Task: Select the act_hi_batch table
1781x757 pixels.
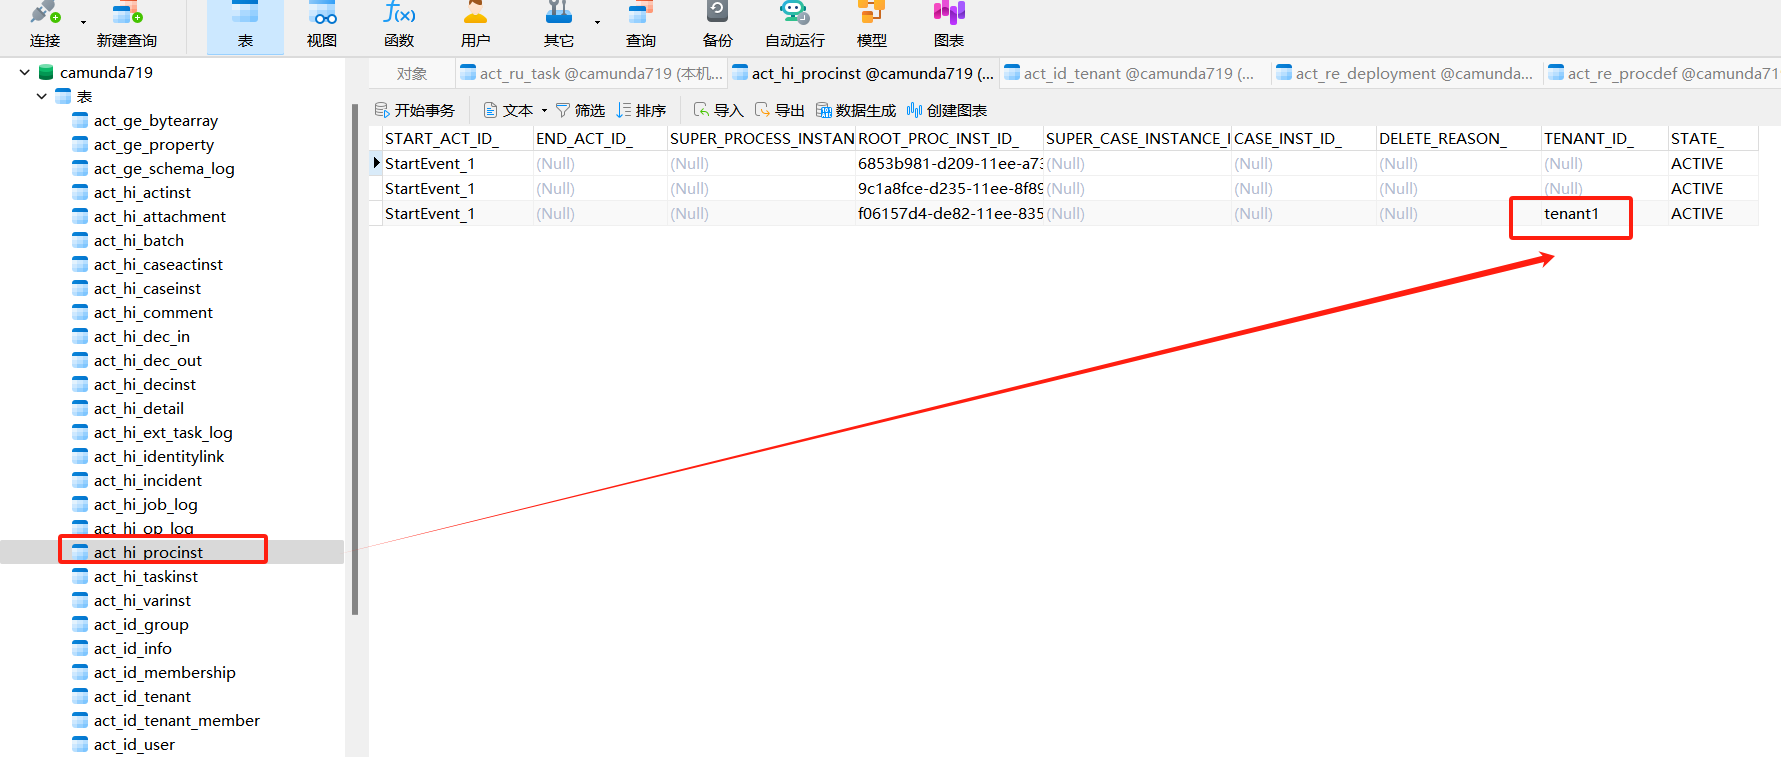Action: coord(138,240)
